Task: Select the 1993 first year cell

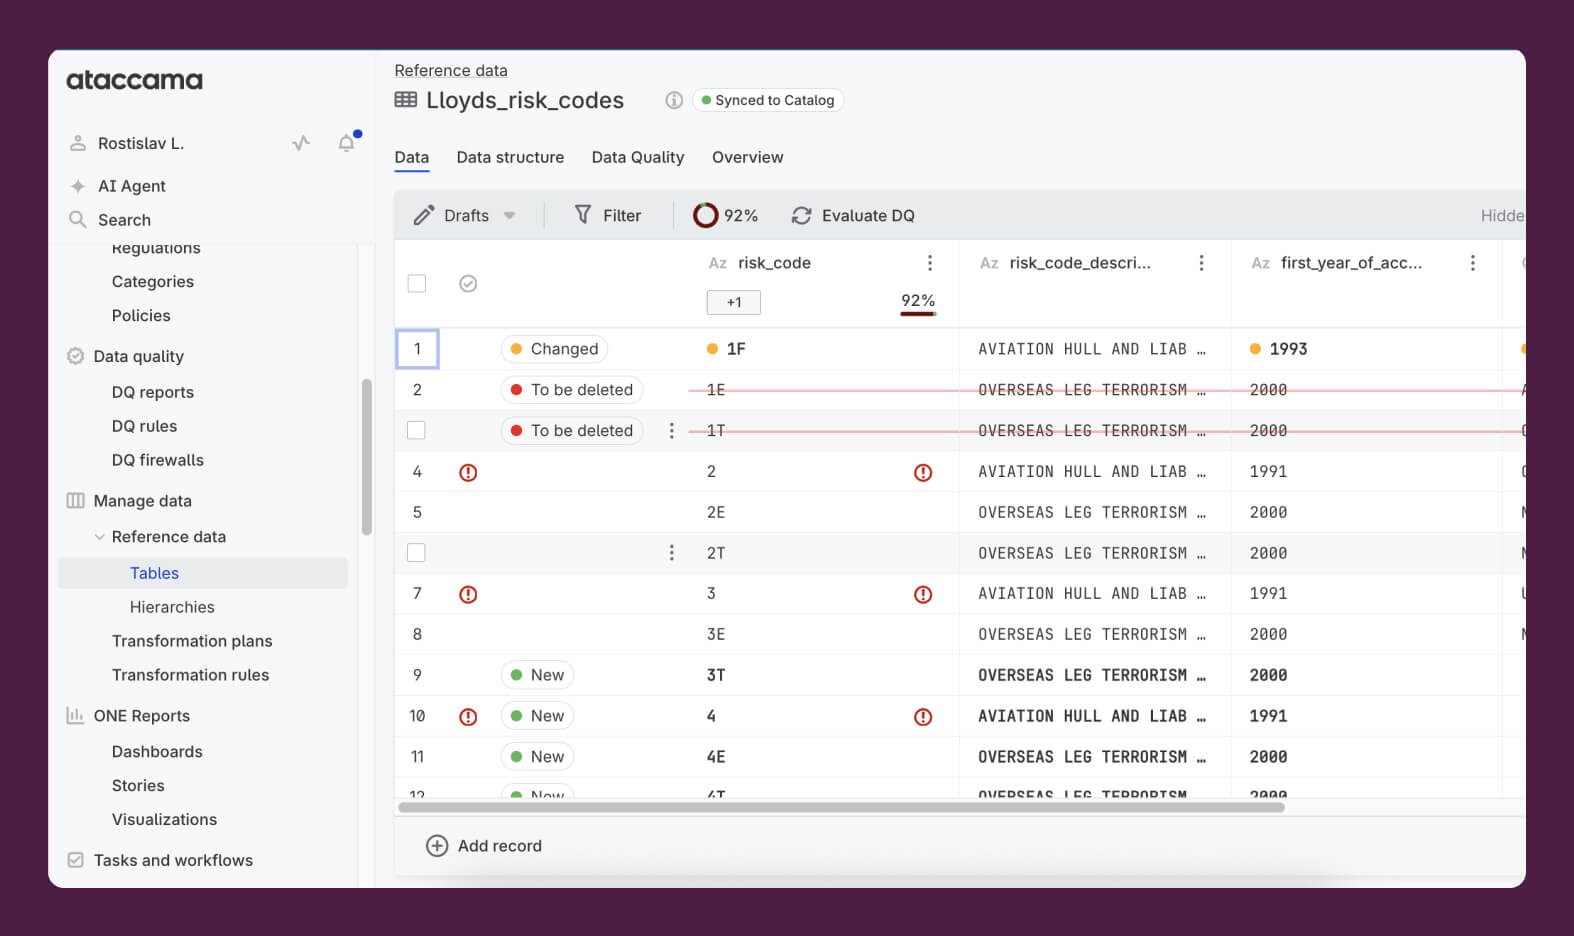Action: click(x=1366, y=349)
